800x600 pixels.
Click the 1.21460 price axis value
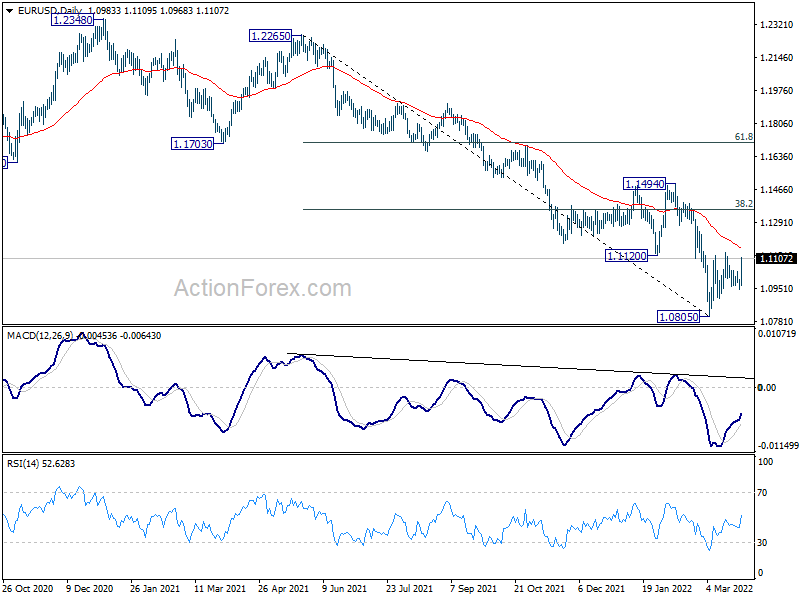777,58
